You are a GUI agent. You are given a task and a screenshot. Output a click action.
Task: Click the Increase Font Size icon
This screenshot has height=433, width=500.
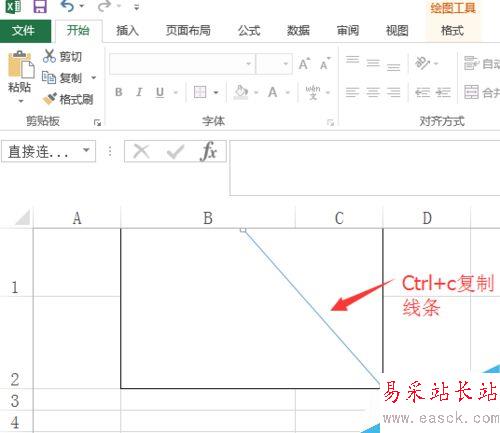click(304, 64)
